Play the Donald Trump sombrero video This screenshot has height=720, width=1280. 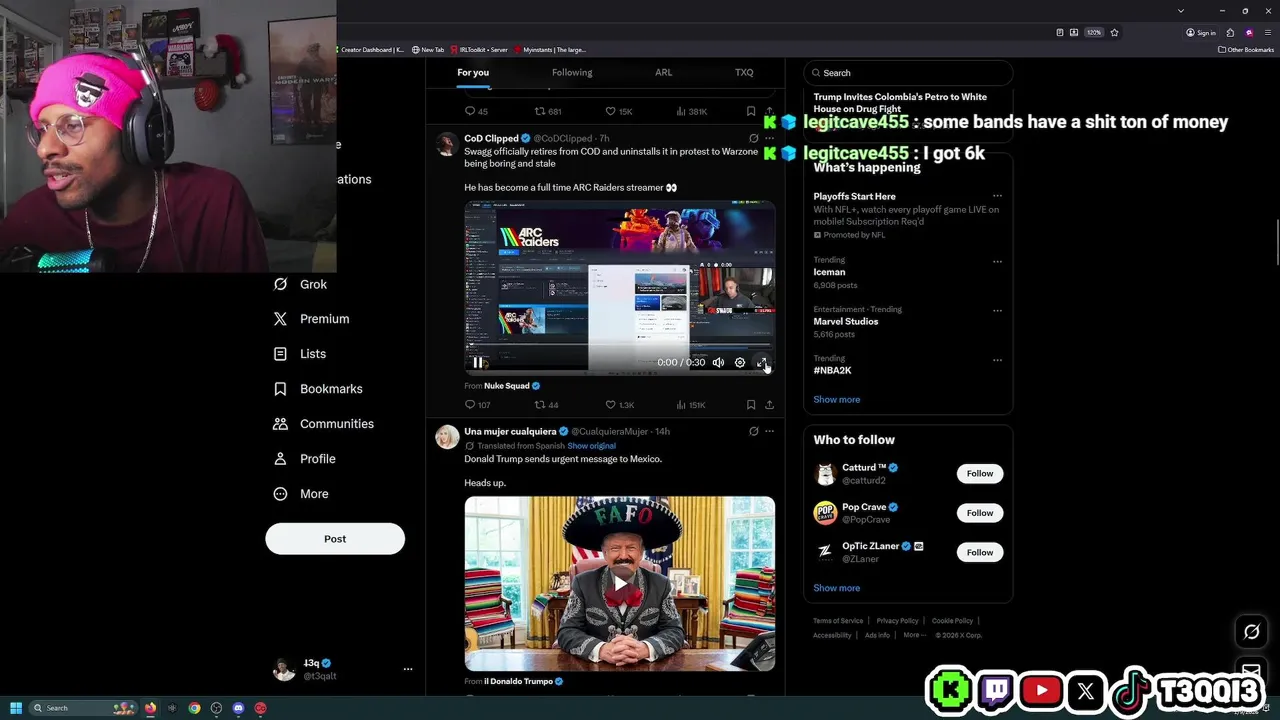point(620,584)
